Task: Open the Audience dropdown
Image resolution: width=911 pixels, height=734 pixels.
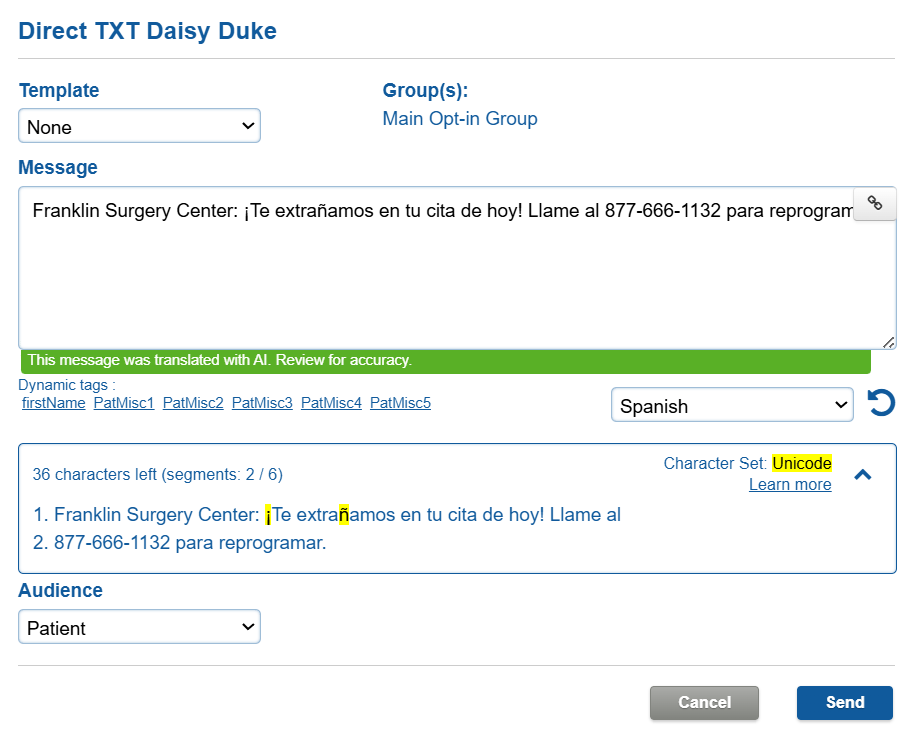Action: [x=139, y=628]
